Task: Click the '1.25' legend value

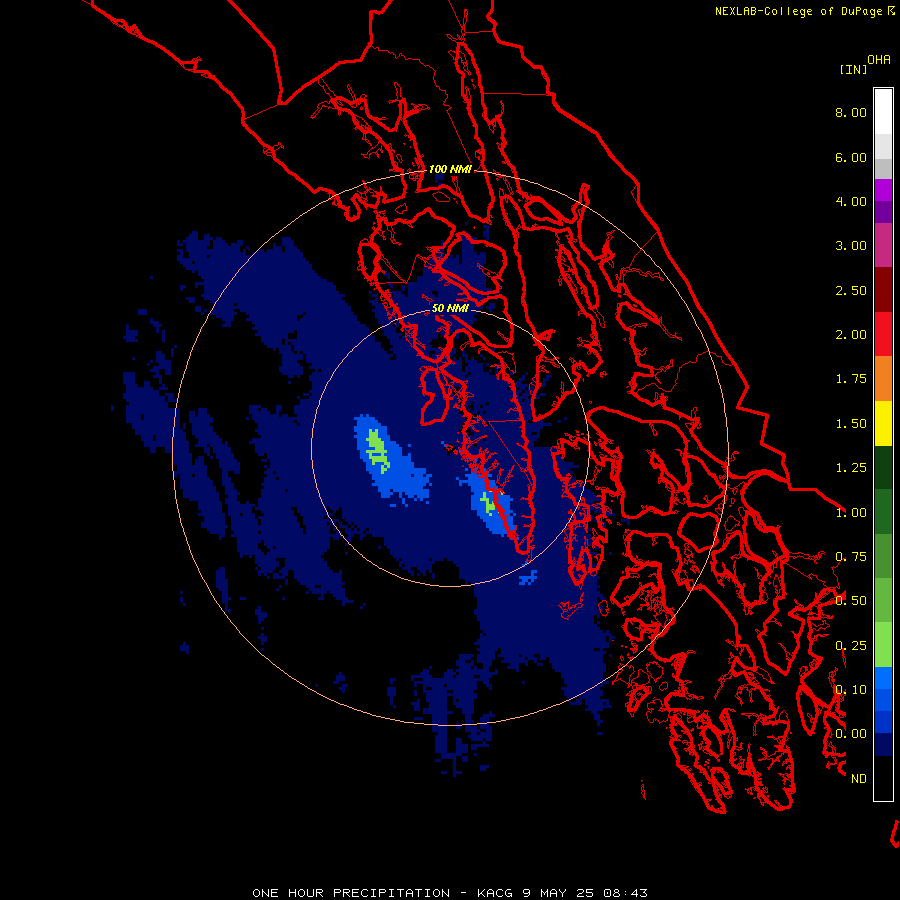Action: (x=851, y=468)
